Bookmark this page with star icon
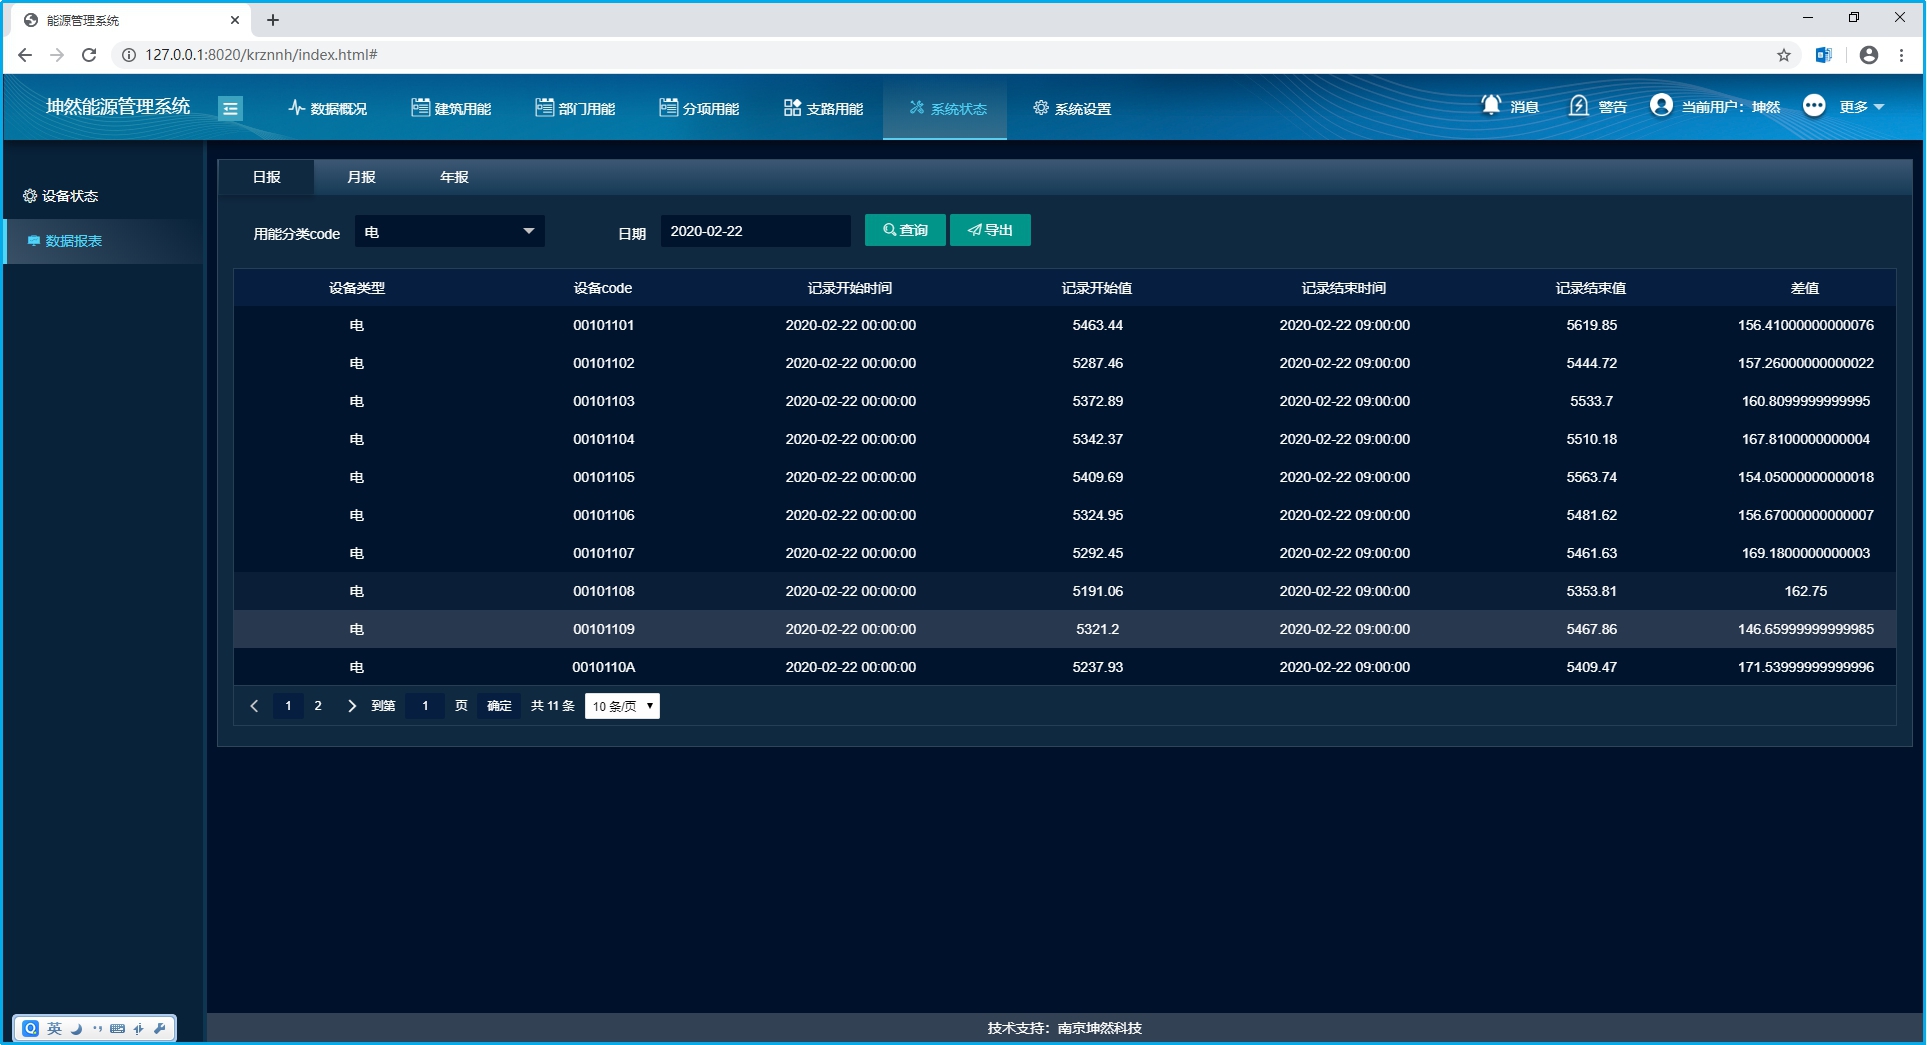Screen dimensions: 1927x1045 1784,55
